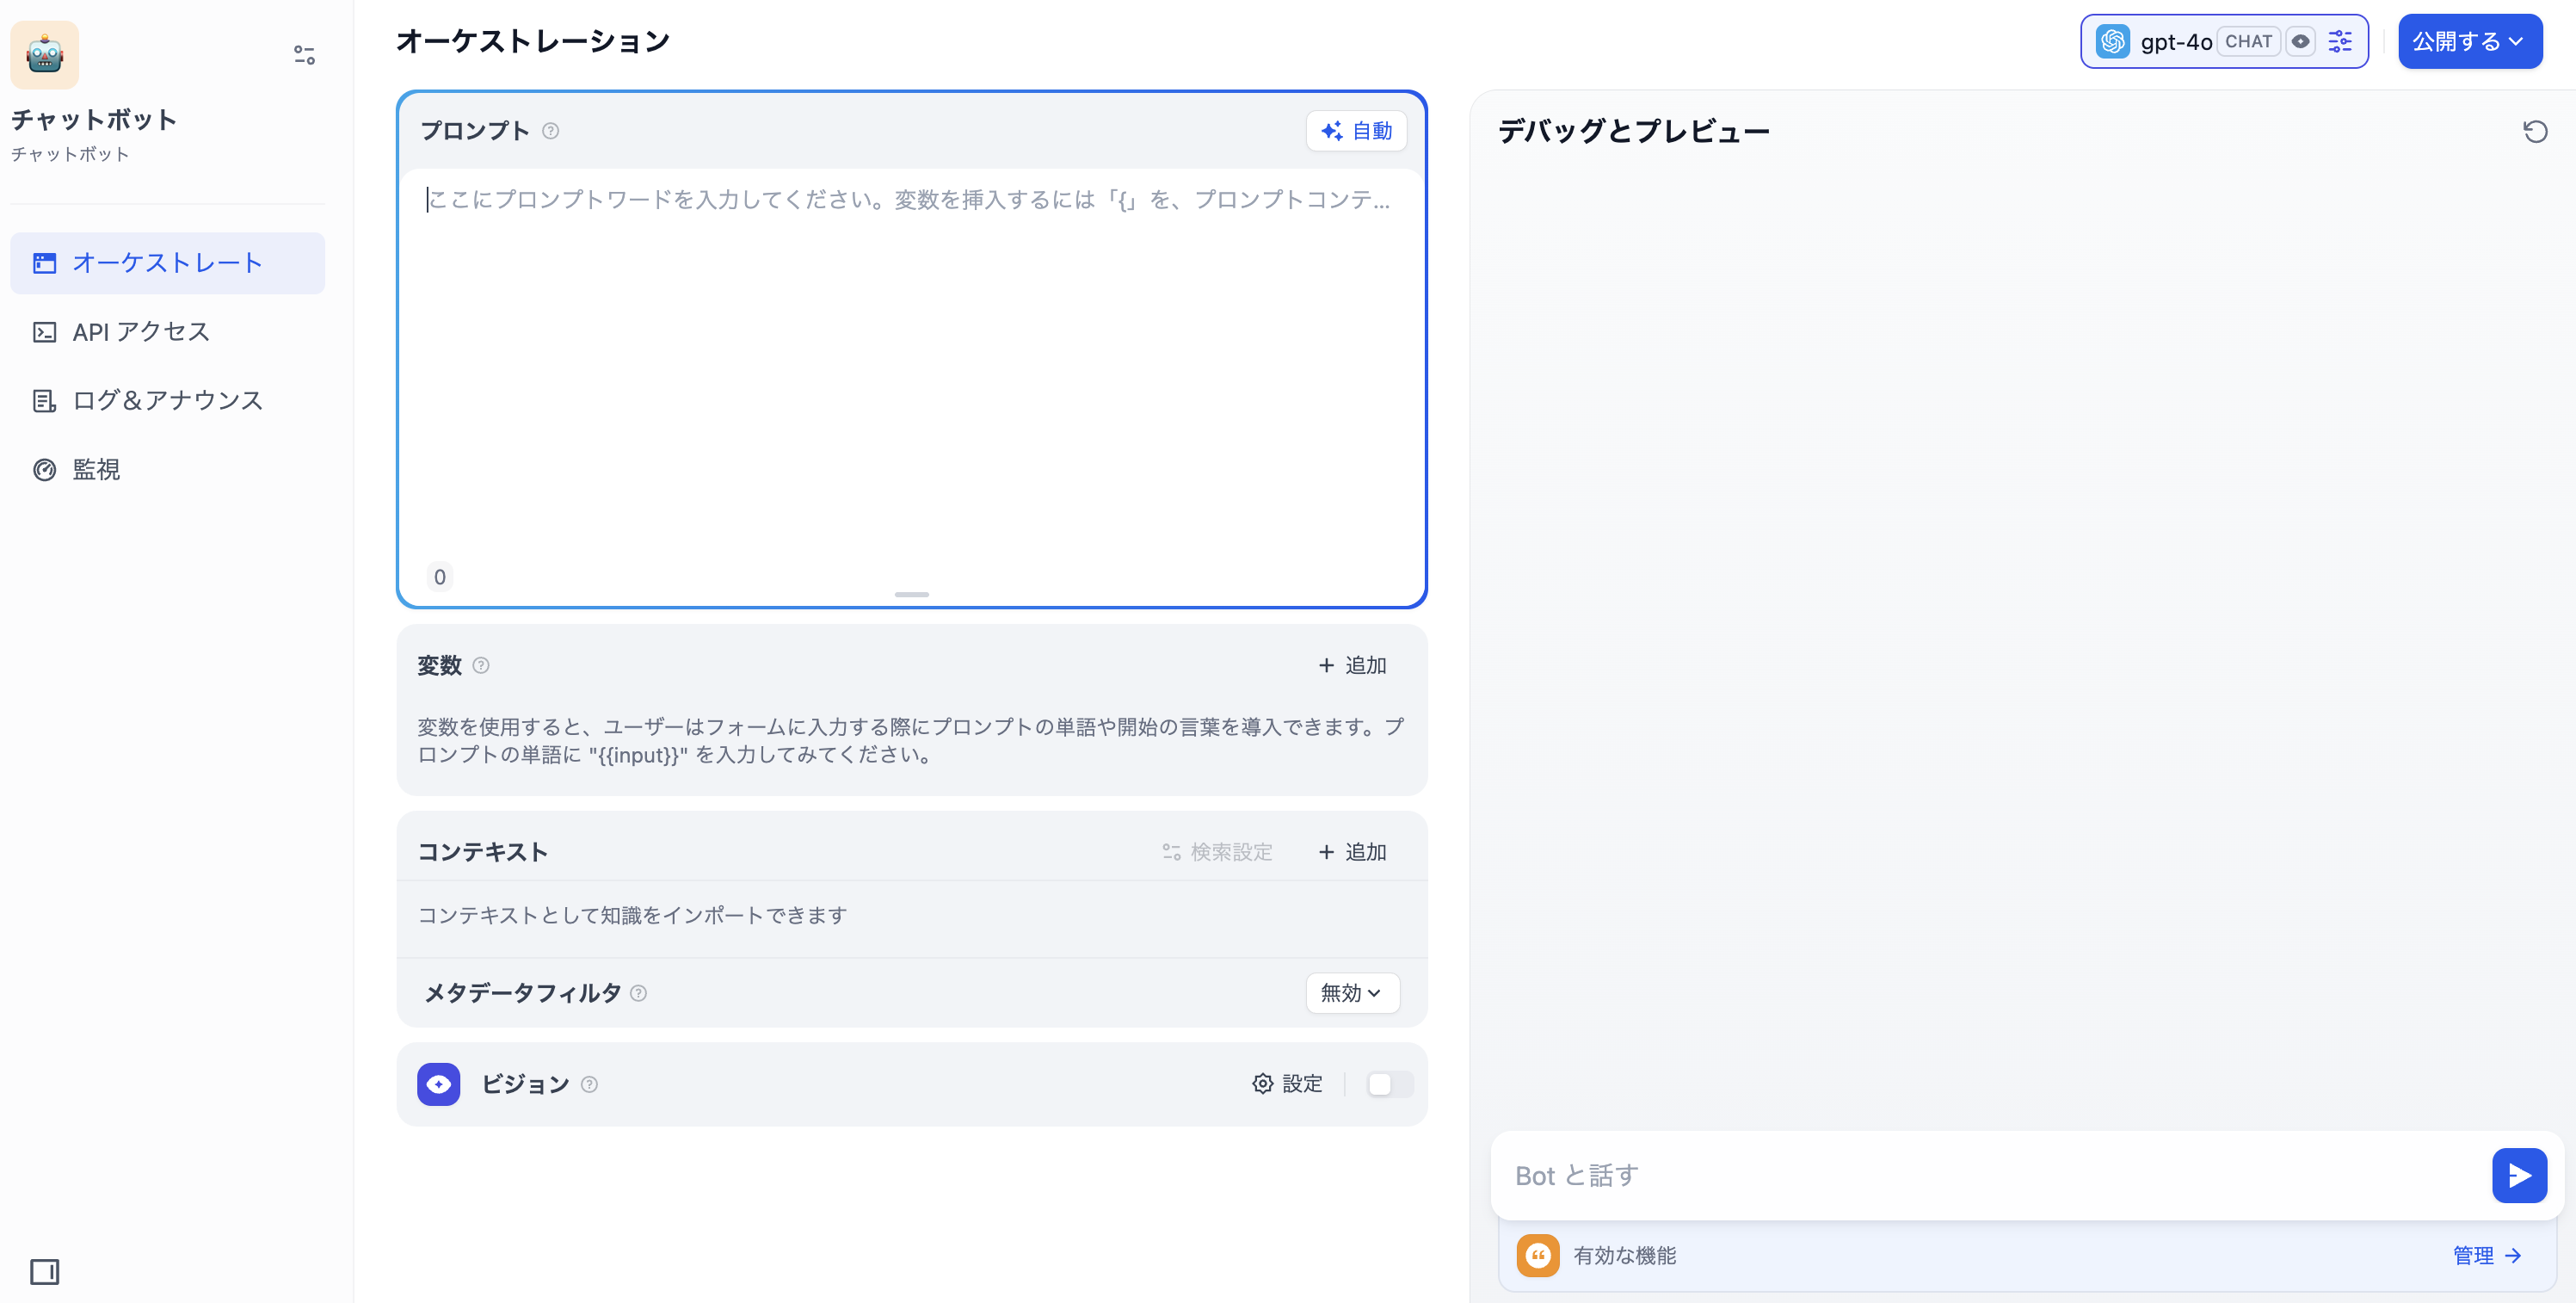
Task: Open 管理 link for enabled features
Action: tap(2486, 1255)
